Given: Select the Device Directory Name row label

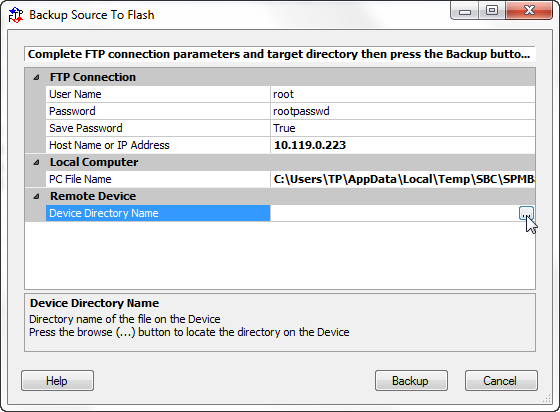Looking at the screenshot, I should (158, 213).
